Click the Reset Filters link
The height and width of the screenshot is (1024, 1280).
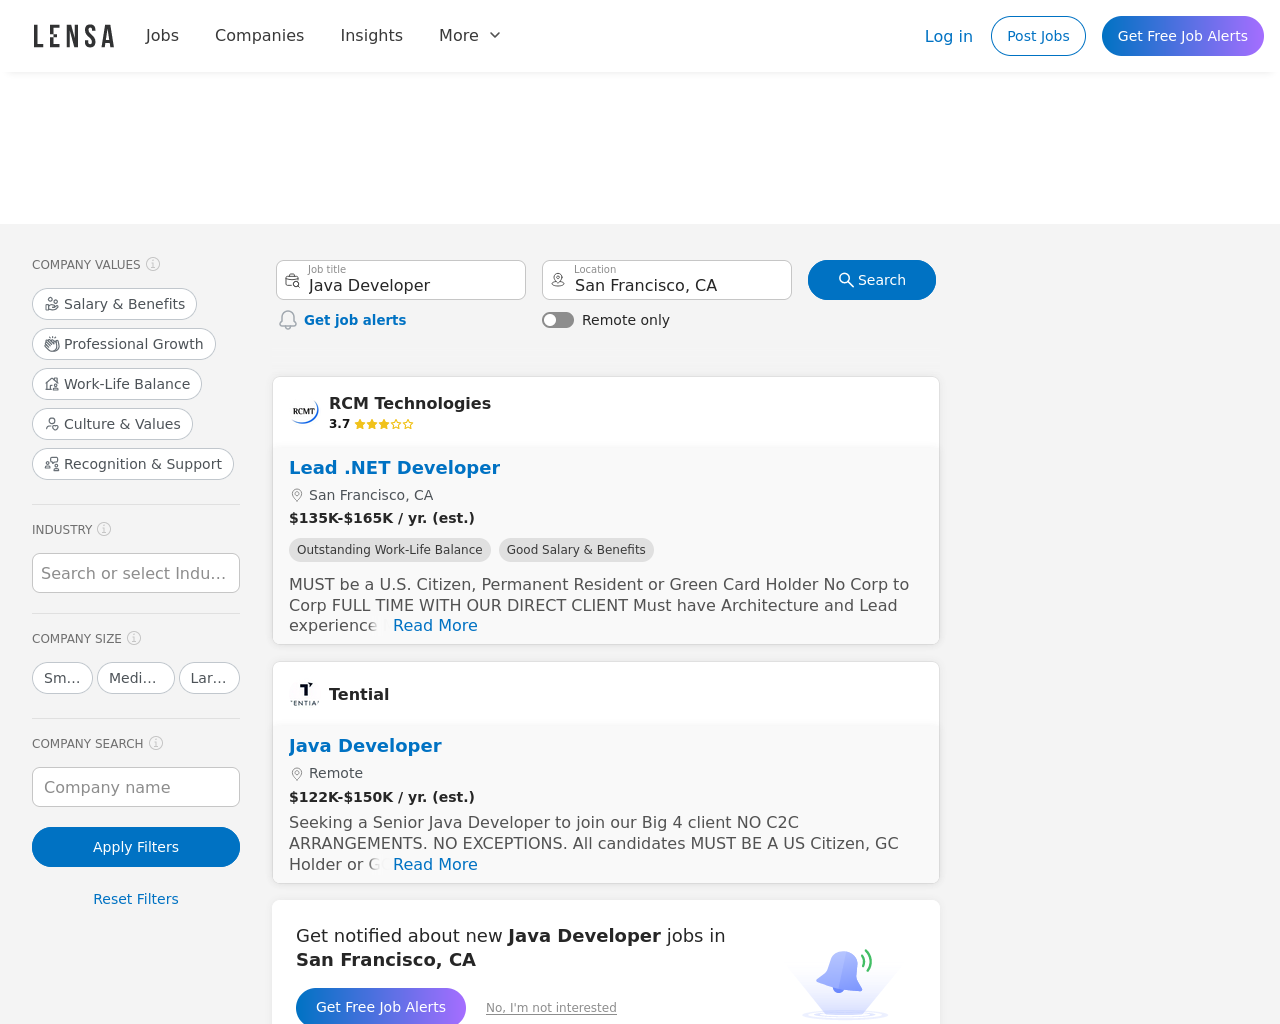[x=136, y=899]
